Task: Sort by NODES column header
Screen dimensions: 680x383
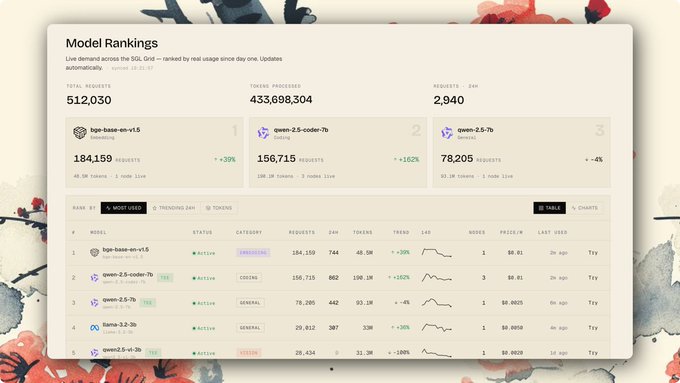Action: tap(477, 232)
